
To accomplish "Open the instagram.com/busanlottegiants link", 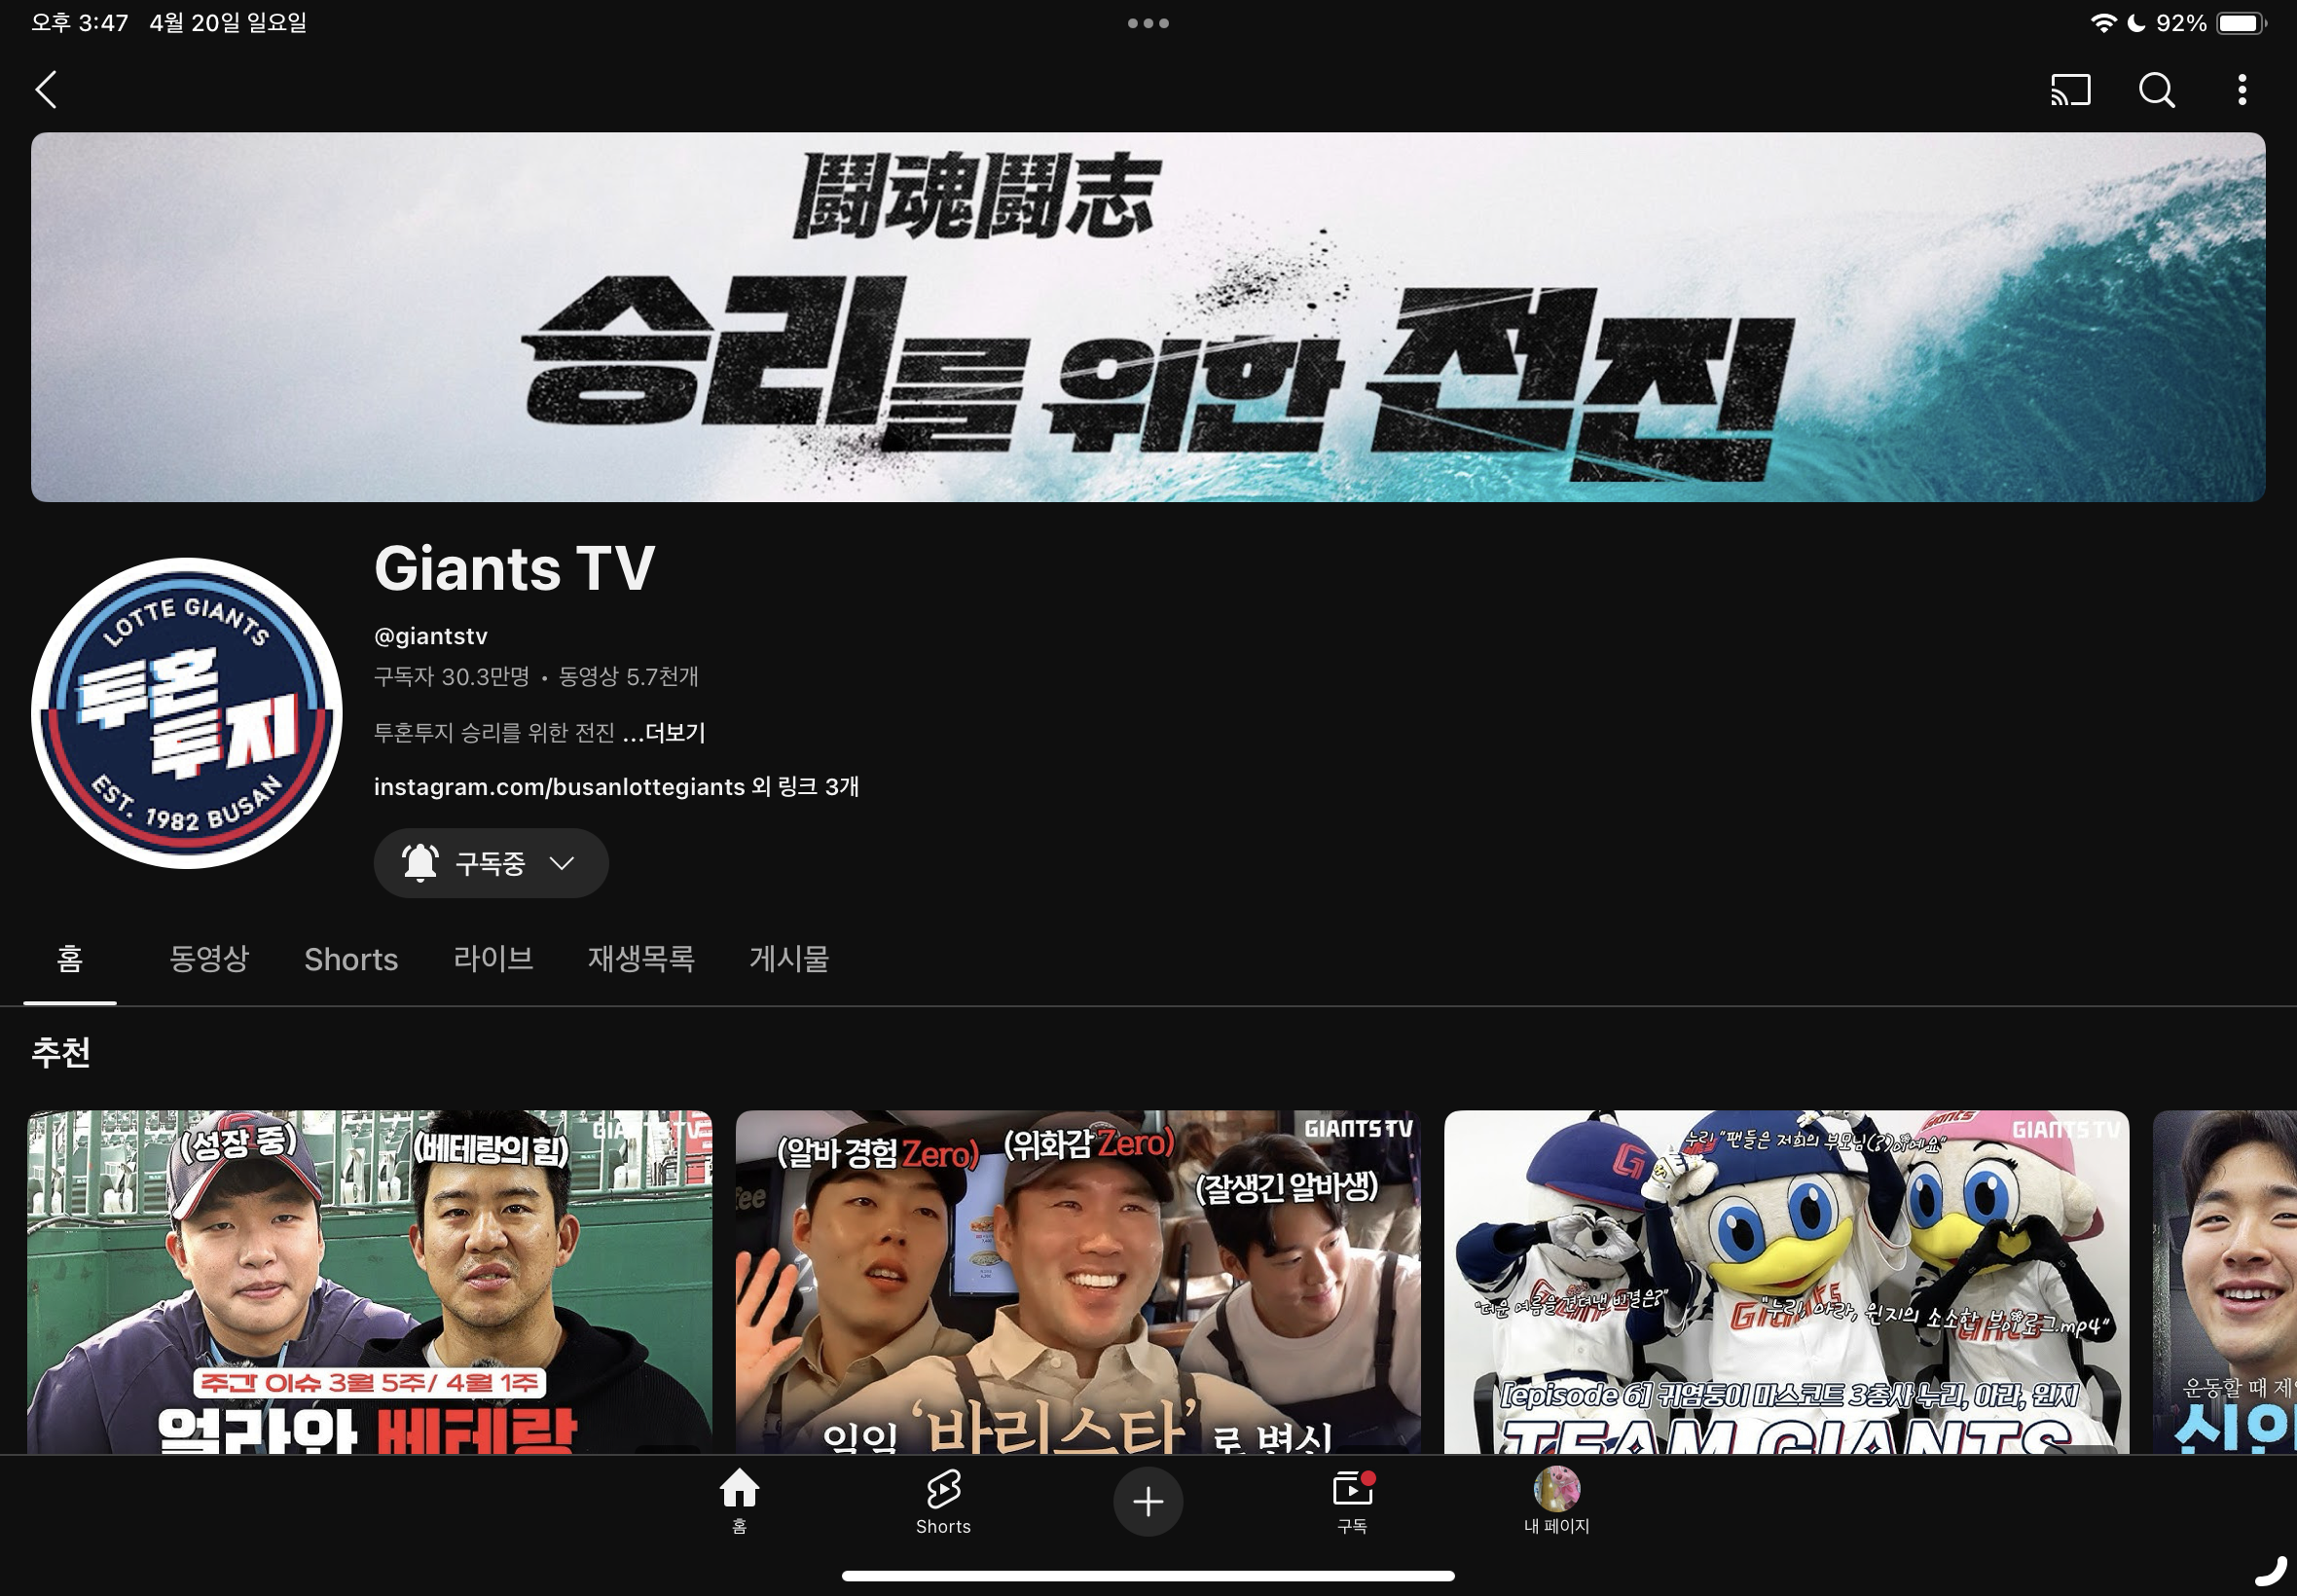I will click(x=559, y=787).
